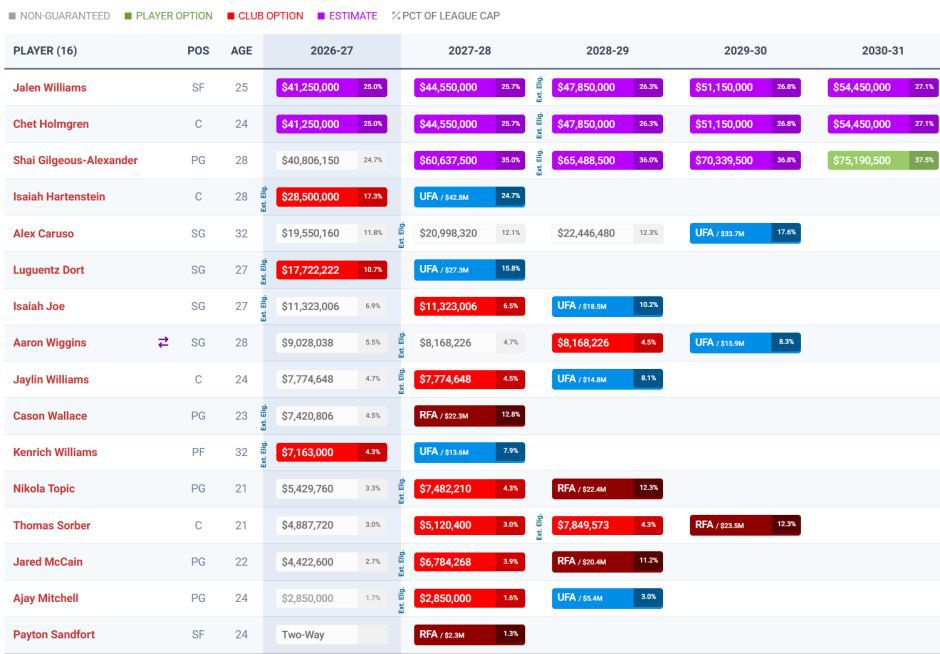This screenshot has height=654, width=940.
Task: Click the 2026-27 season column header
Action: 332,51
